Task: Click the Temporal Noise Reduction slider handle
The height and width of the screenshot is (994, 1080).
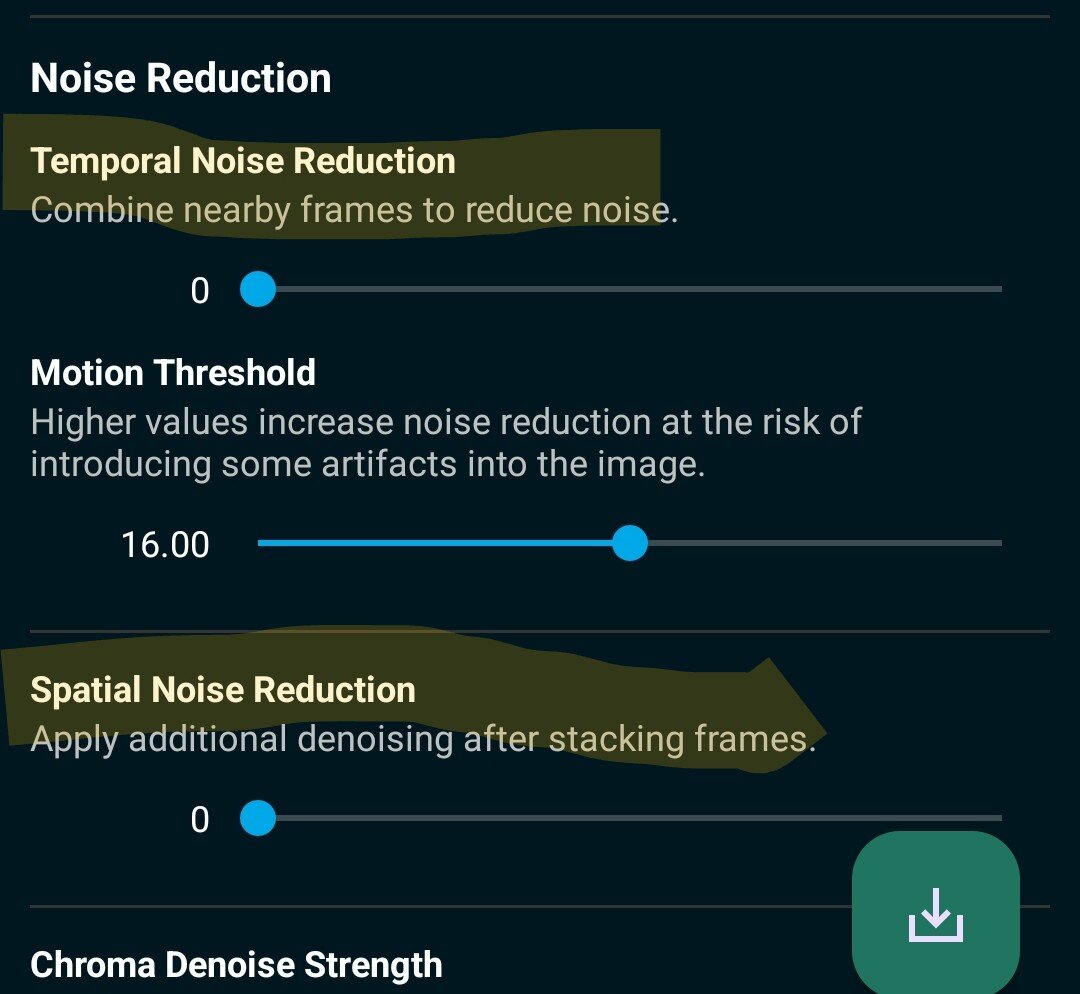Action: [258, 290]
